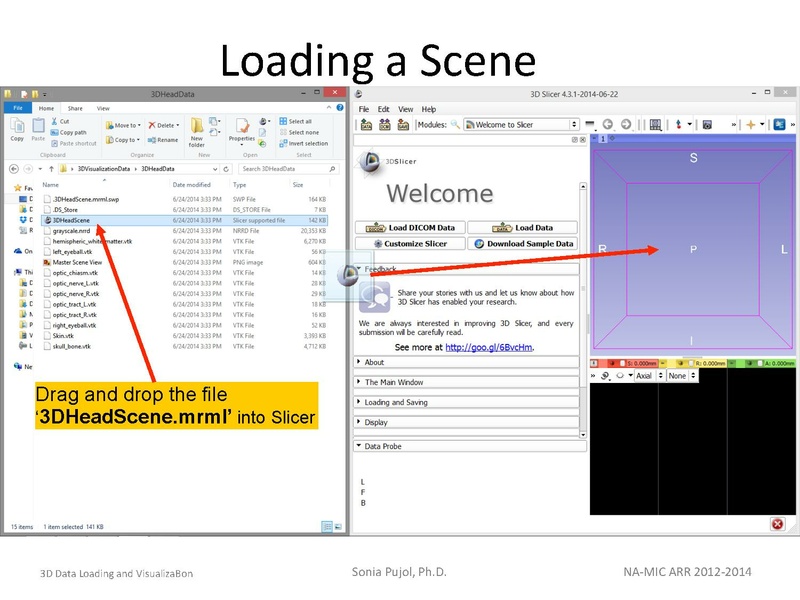Open the Modules dropdown showing Welcome to Slicer
Image resolution: width=800 pixels, height=600 pixels.
click(x=521, y=124)
